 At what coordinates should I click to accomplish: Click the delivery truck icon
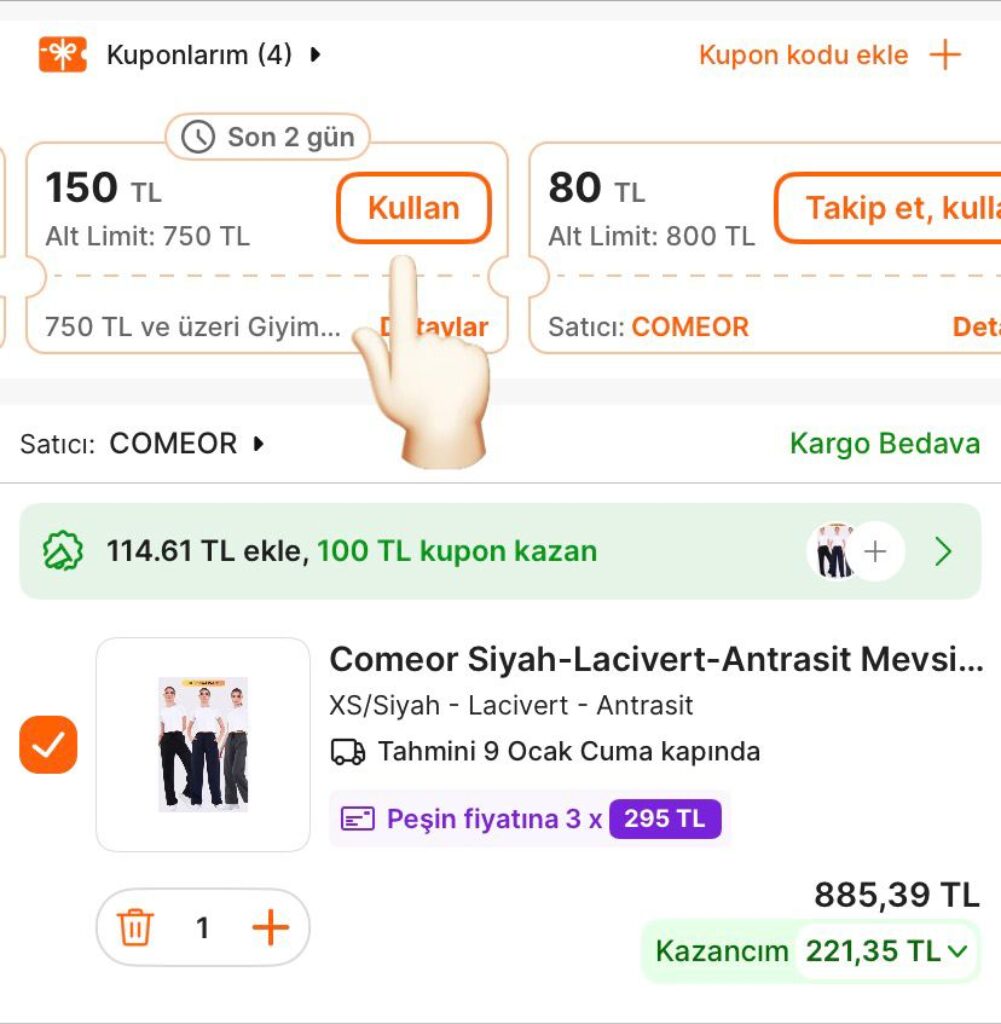348,751
